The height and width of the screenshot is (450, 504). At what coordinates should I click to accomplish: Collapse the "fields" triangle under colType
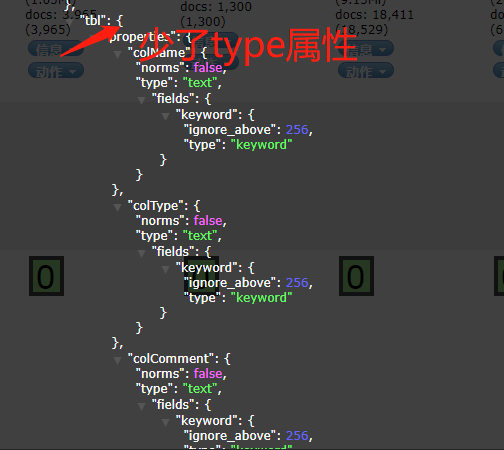point(141,253)
